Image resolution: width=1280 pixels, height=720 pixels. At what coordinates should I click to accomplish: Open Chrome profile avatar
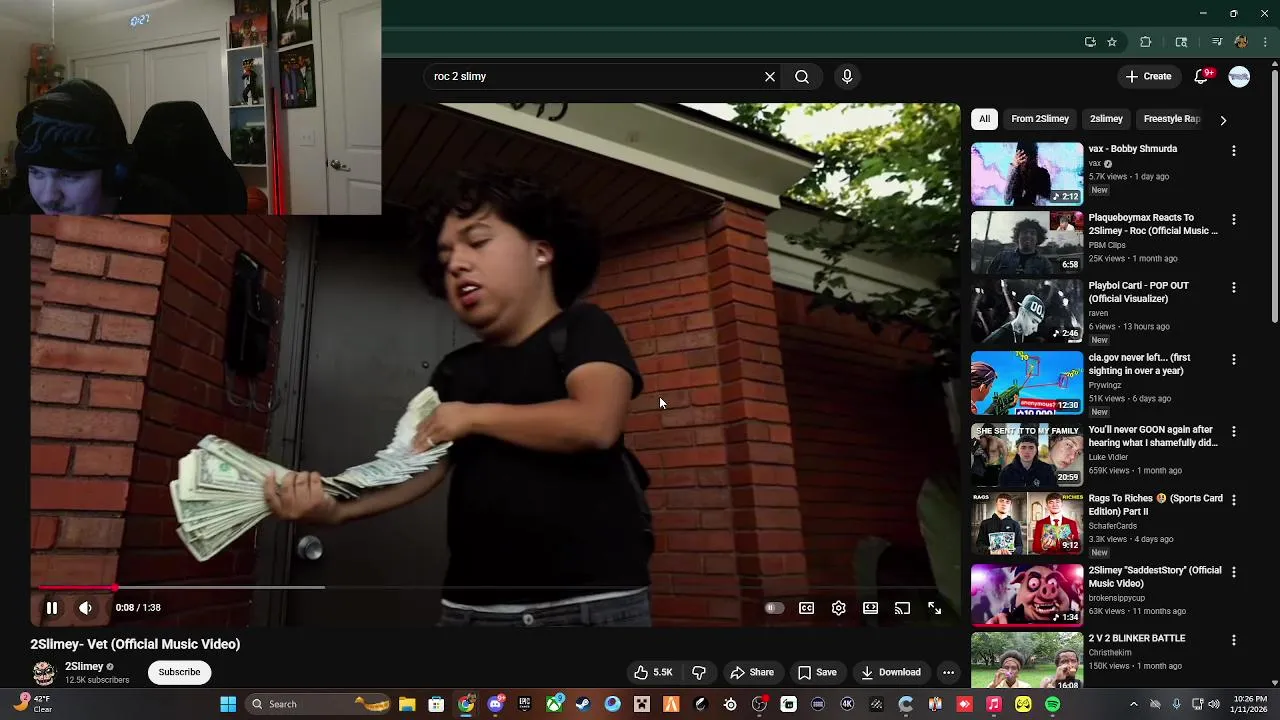pyautogui.click(x=1241, y=42)
